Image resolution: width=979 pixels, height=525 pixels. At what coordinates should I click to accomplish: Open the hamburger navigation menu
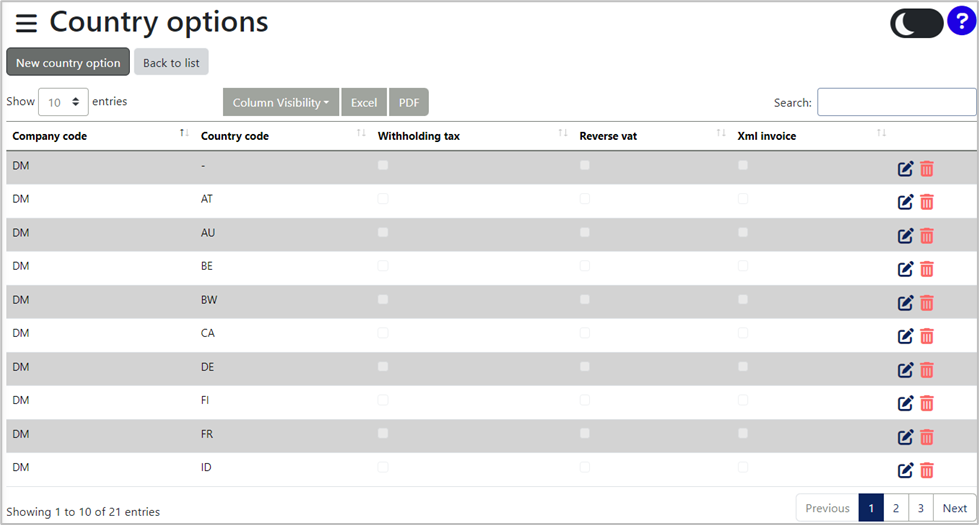pos(26,23)
